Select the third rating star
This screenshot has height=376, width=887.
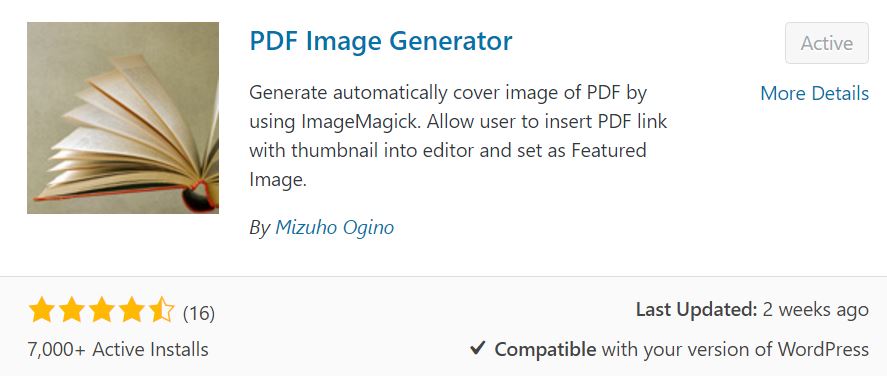102,310
